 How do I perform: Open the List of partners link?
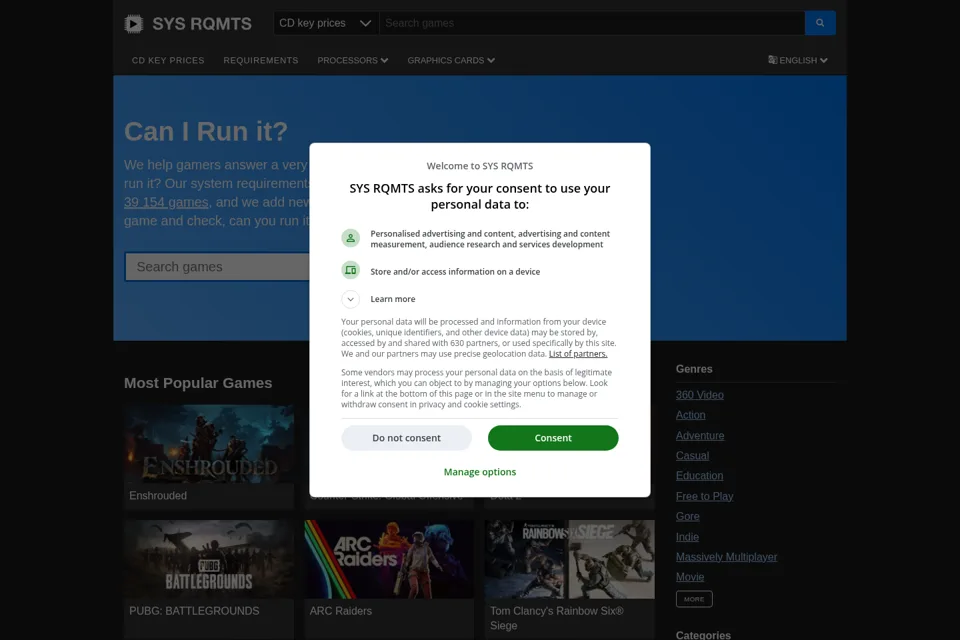[x=578, y=354]
